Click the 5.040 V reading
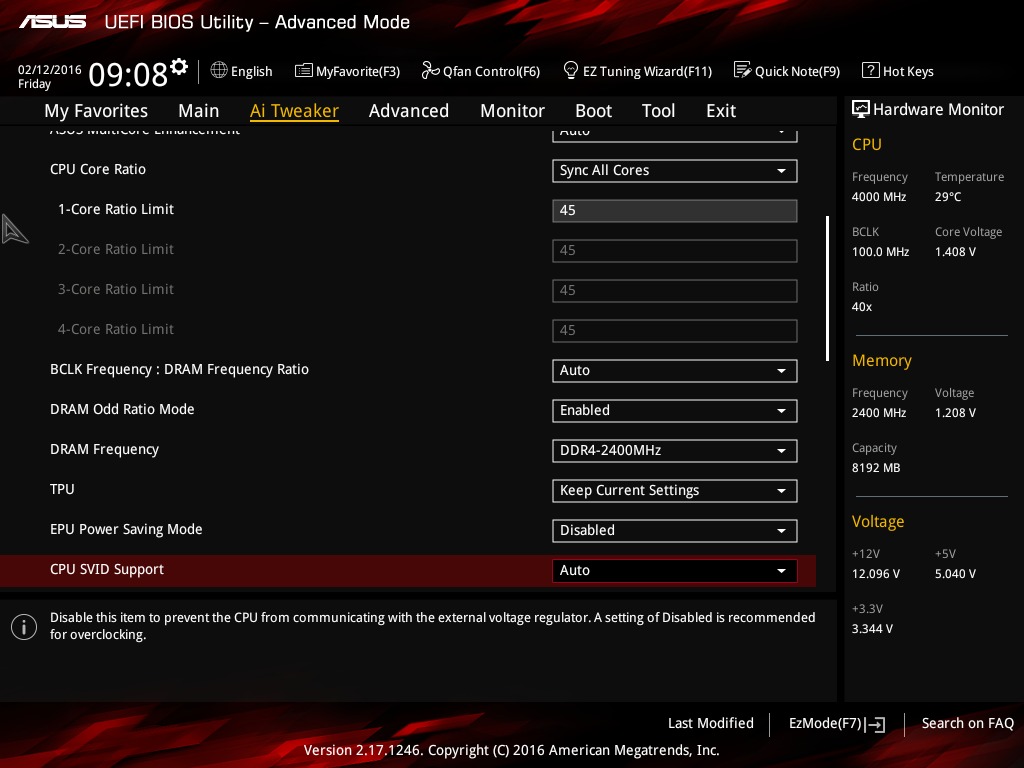The height and width of the screenshot is (768, 1024). (955, 573)
